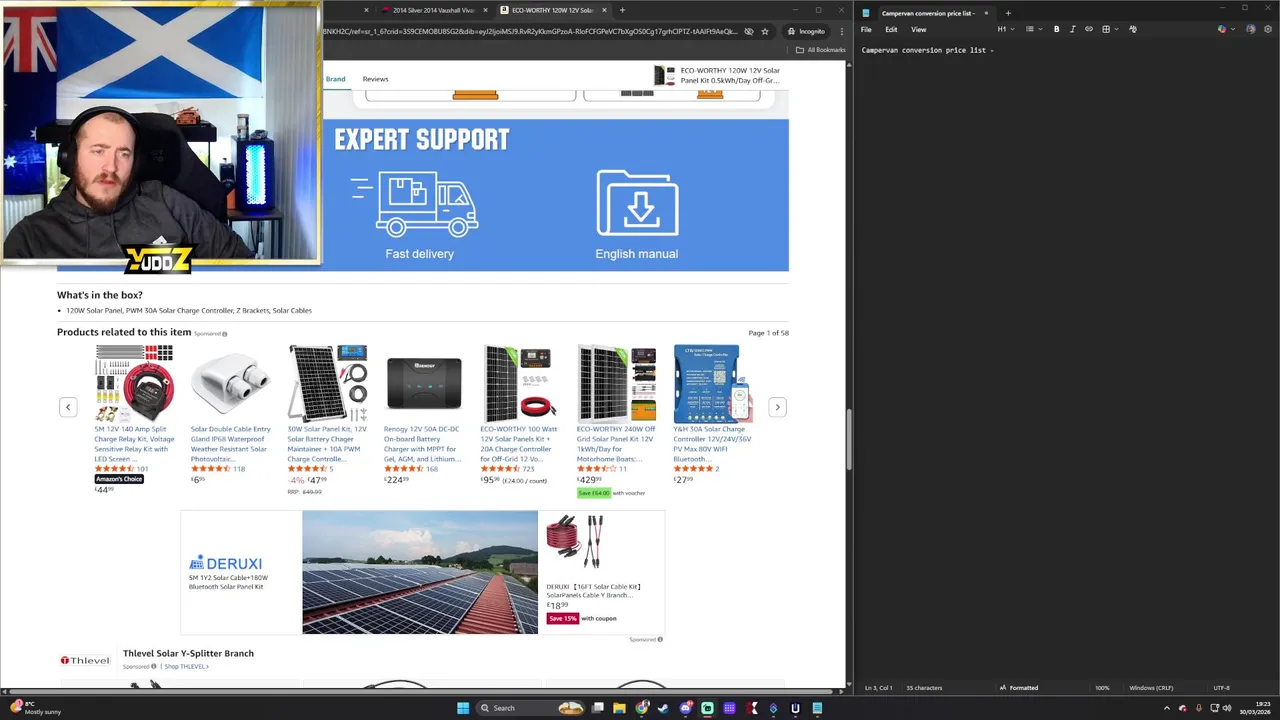Click ECO-WORTHY 120W header product thumbnail
This screenshot has width=1280, height=720.
(664, 76)
